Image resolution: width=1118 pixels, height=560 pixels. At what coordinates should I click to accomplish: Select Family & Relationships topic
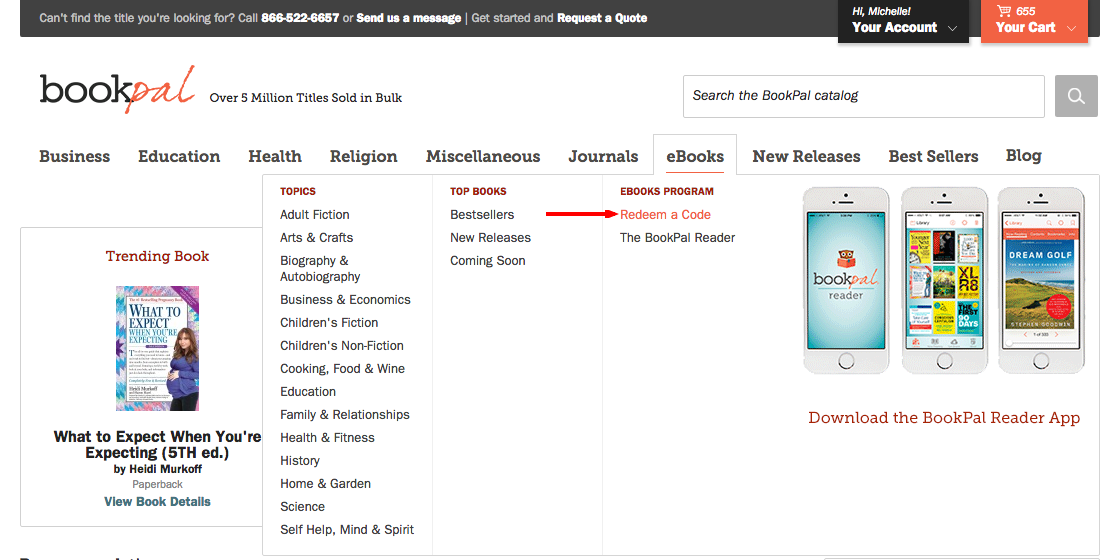(x=345, y=414)
